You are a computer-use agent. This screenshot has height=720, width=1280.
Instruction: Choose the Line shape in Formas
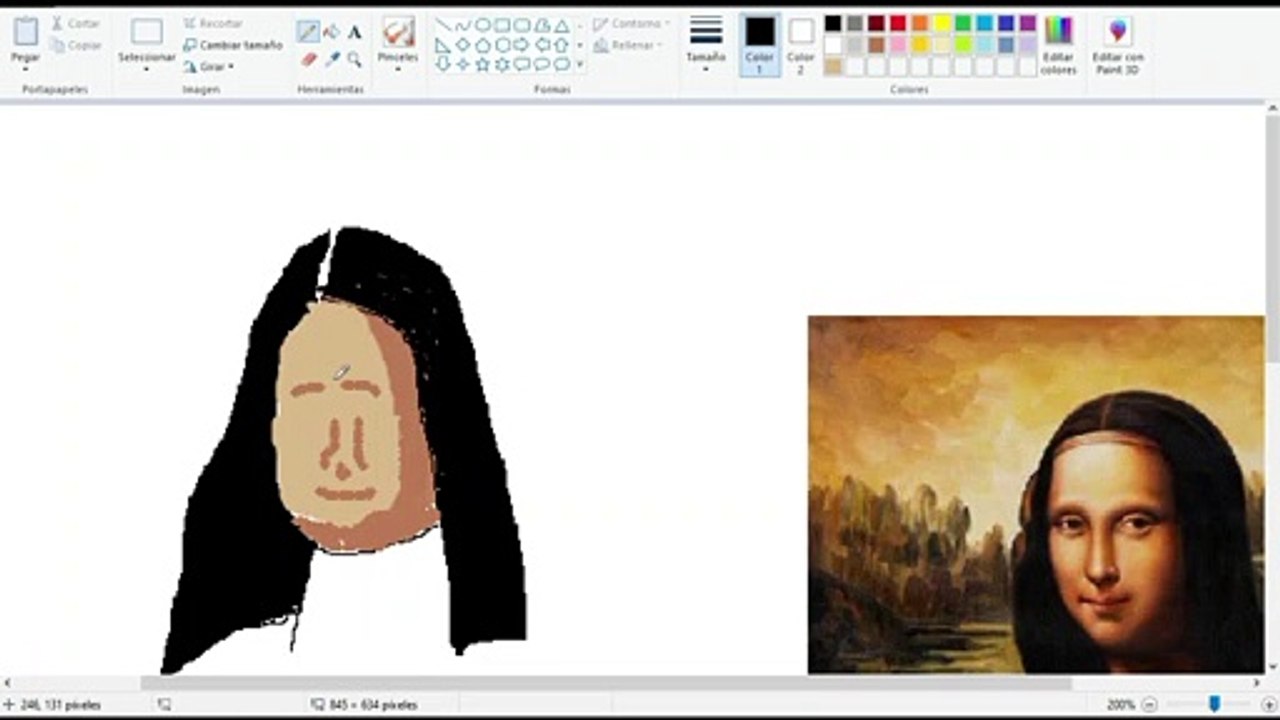click(443, 25)
